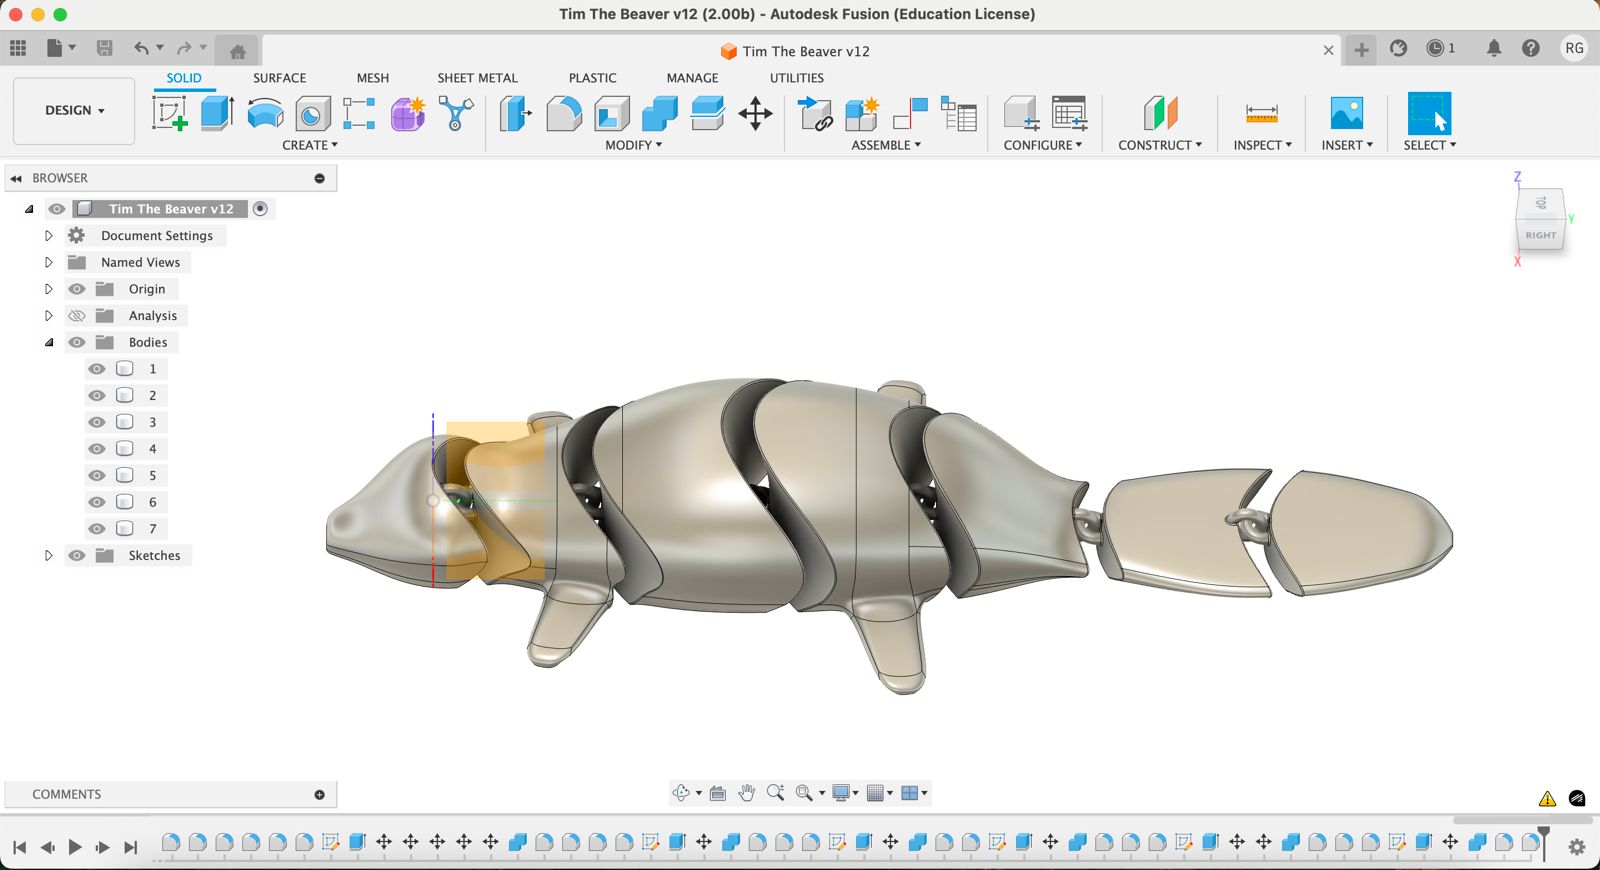Screen dimensions: 1600x870
Task: Click the ViewCube RIGHT face
Action: [1540, 235]
